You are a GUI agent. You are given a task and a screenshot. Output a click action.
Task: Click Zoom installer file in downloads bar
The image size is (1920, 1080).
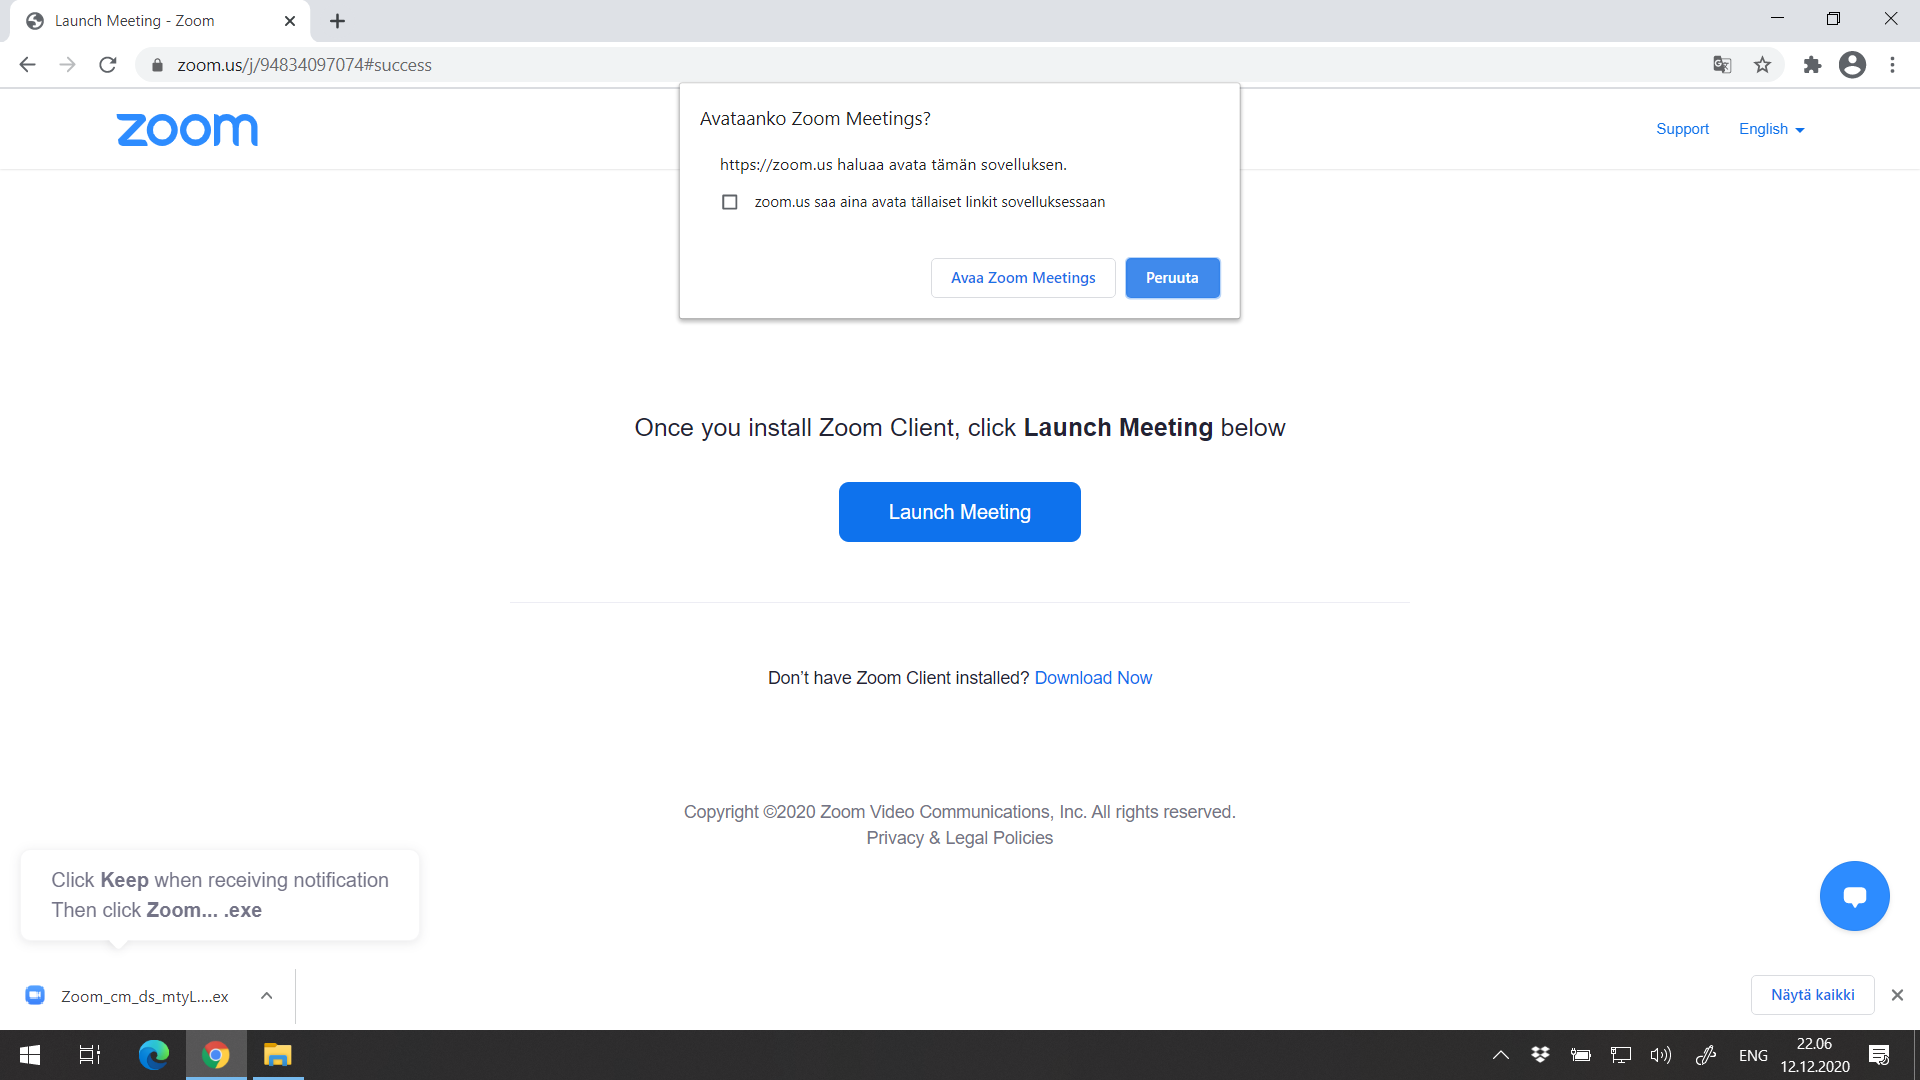point(144,996)
